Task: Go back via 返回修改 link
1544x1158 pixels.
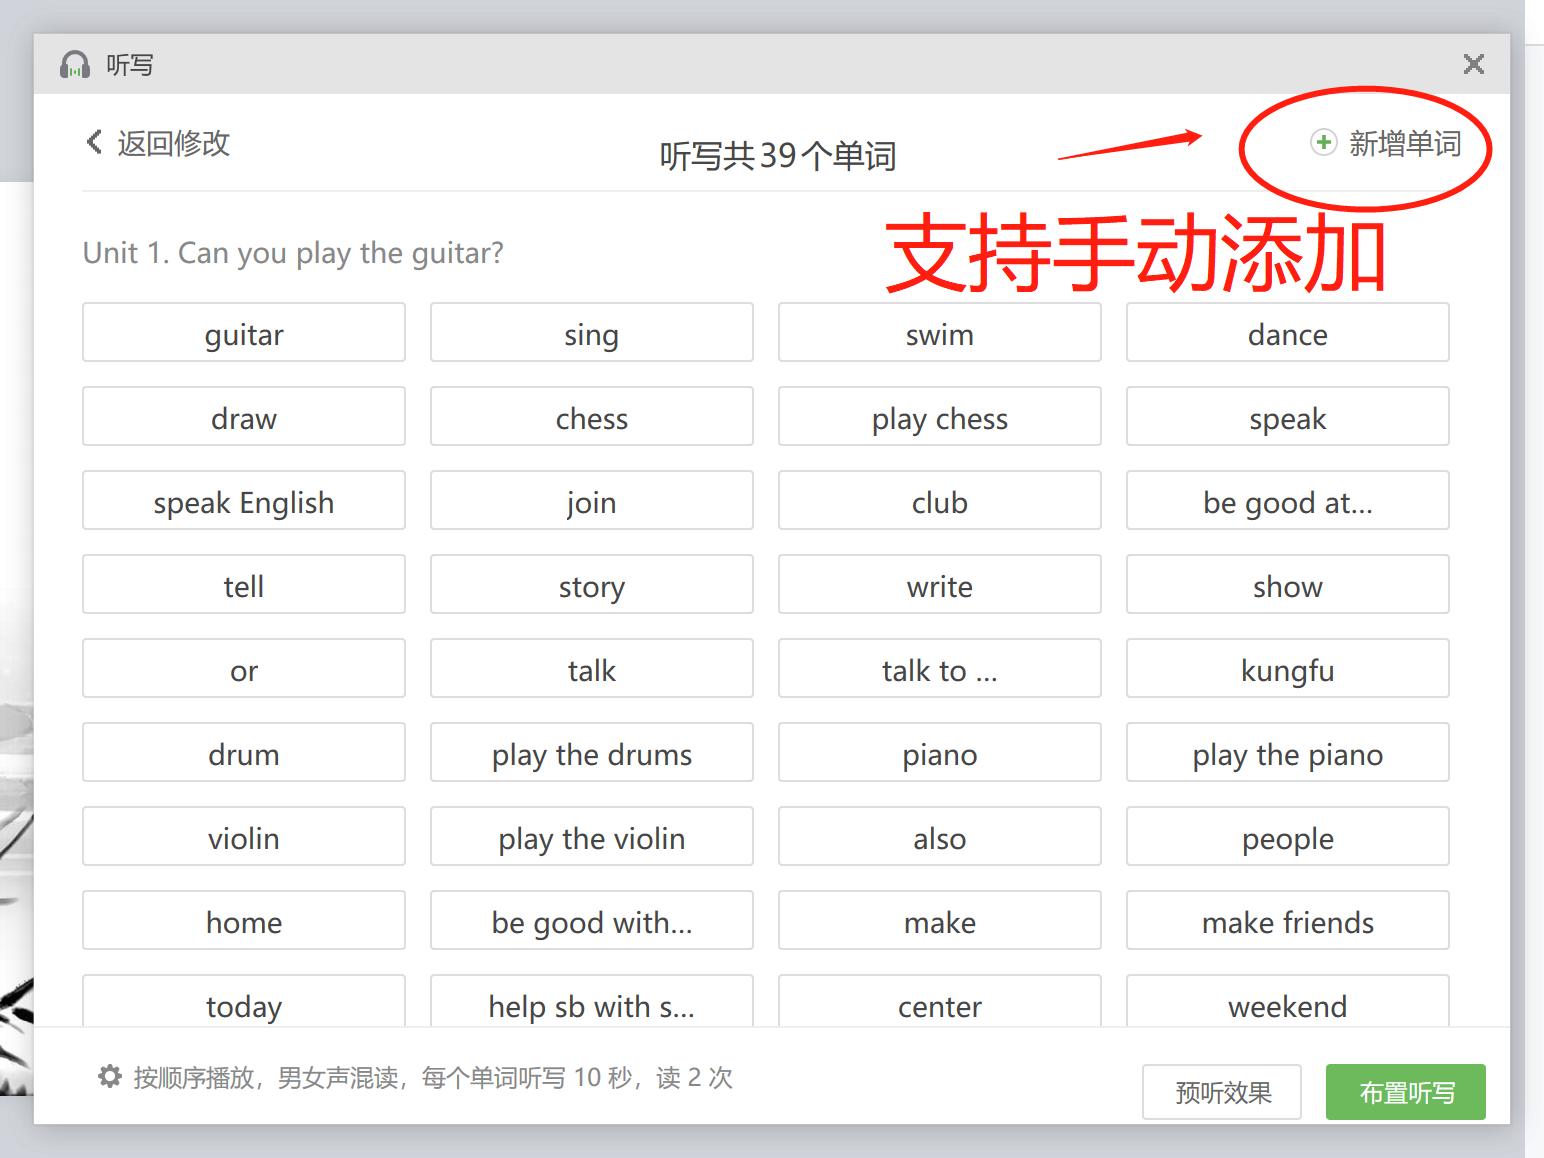Action: click(x=173, y=143)
